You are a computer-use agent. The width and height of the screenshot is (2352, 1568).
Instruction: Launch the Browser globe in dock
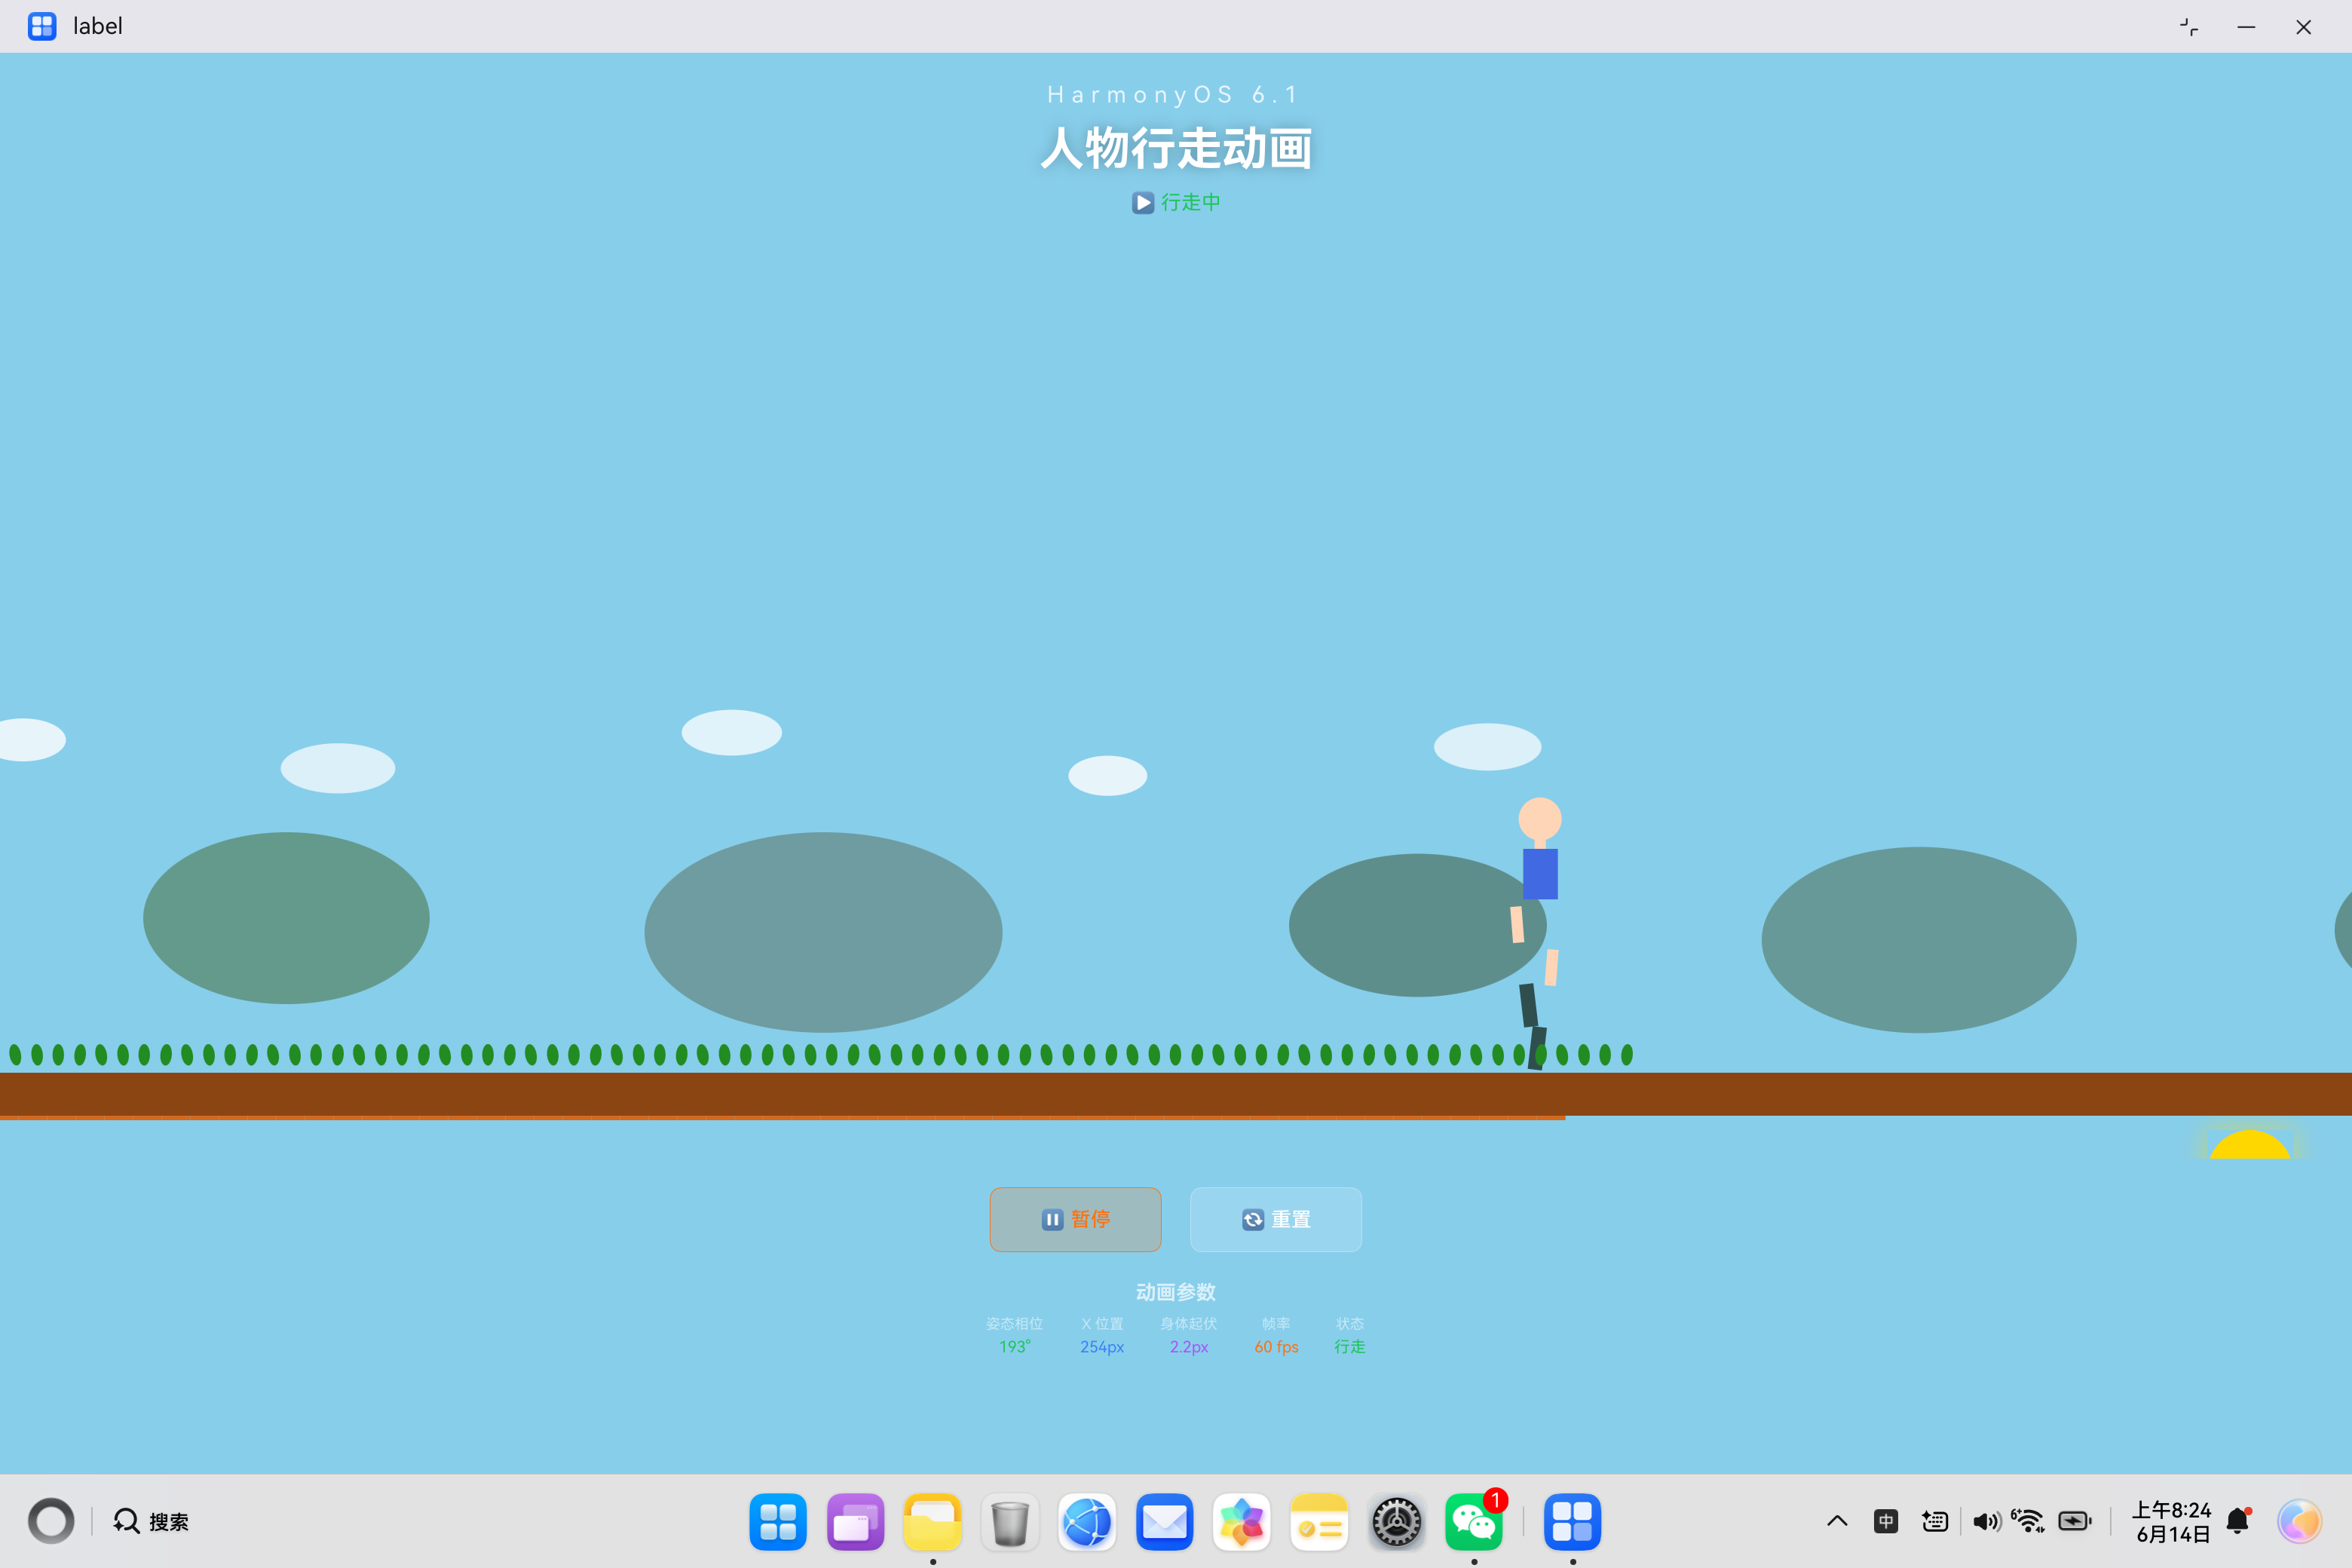point(1087,1522)
